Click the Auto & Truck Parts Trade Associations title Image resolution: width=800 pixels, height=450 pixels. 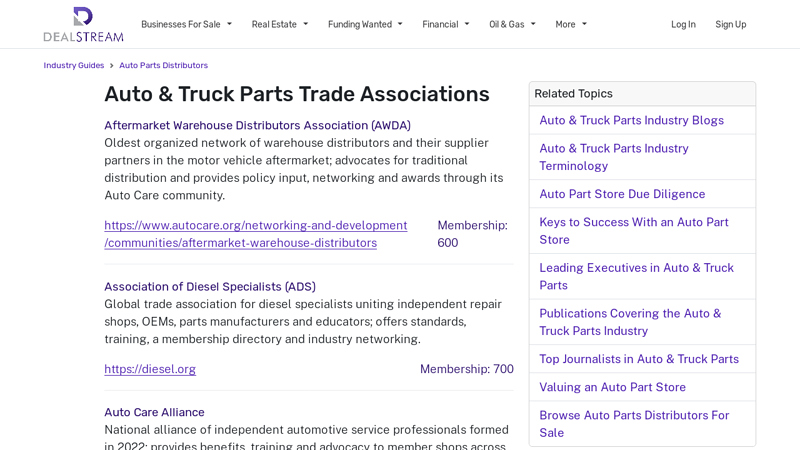[297, 94]
